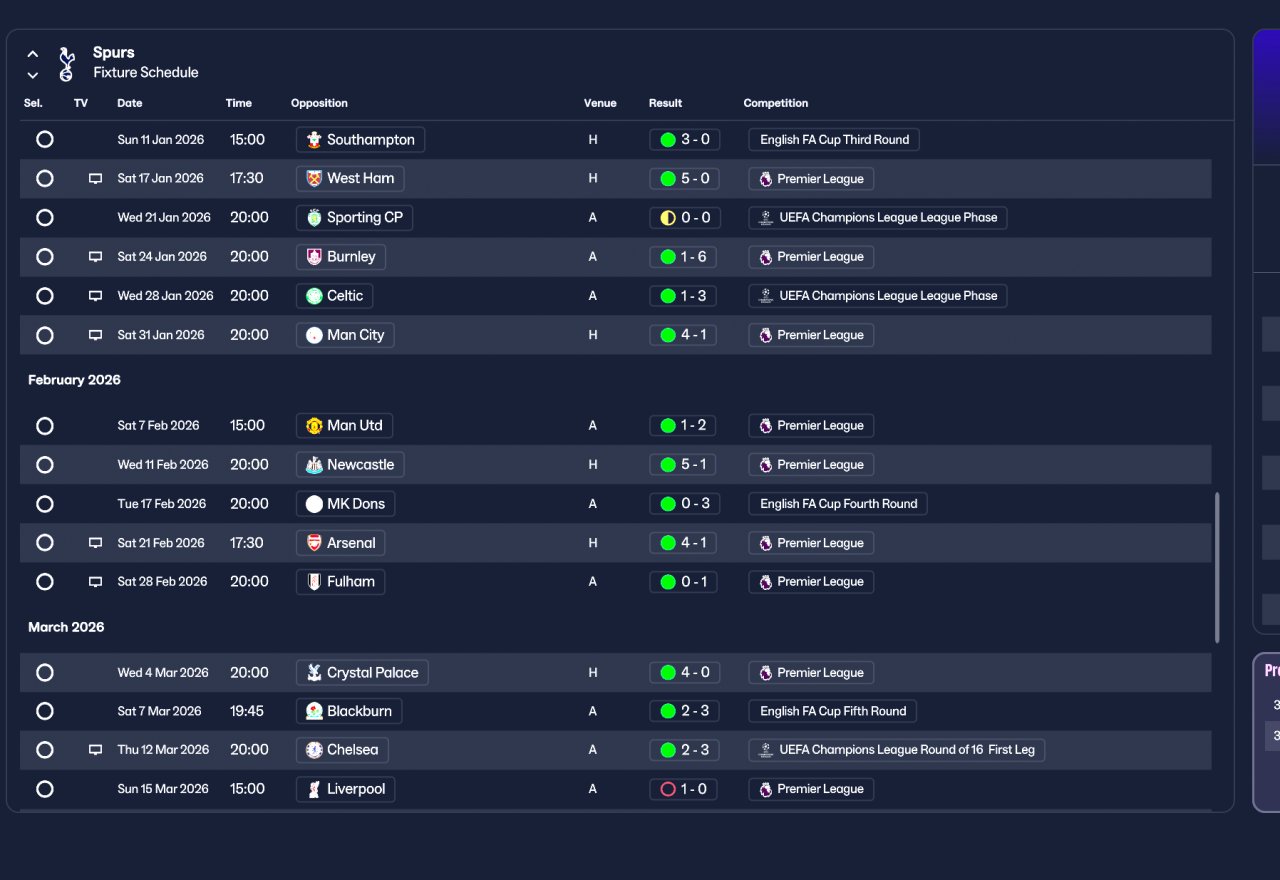This screenshot has height=880, width=1280.
Task: Open the 2 - 3 result against Blackburn
Action: point(684,711)
